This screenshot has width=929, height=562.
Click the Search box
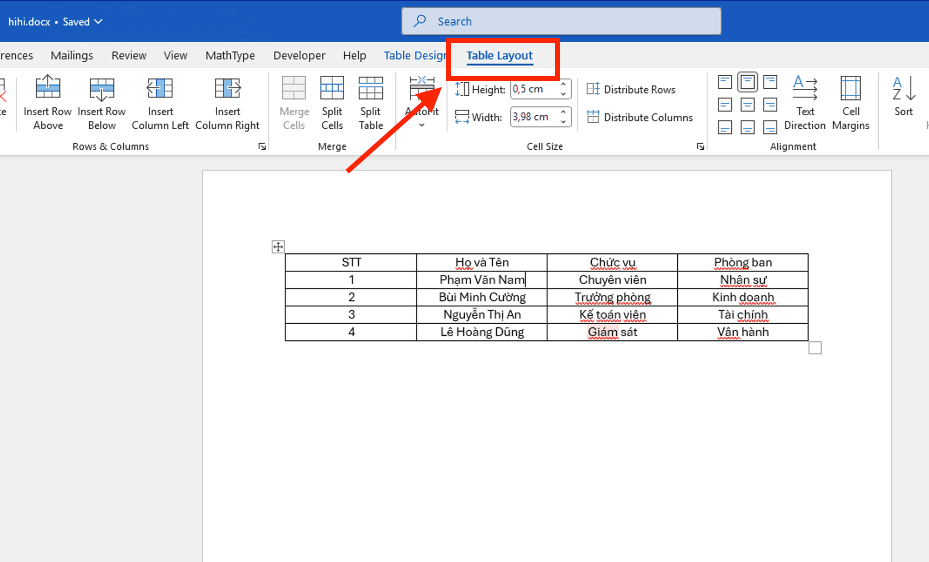[561, 21]
